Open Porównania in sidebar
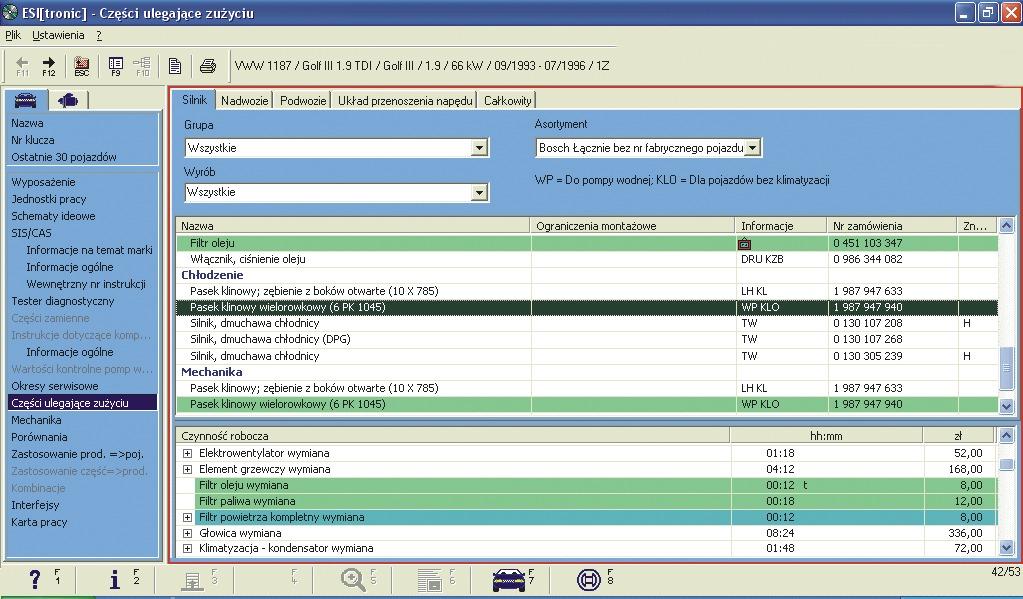The image size is (1023, 599). click(39, 437)
